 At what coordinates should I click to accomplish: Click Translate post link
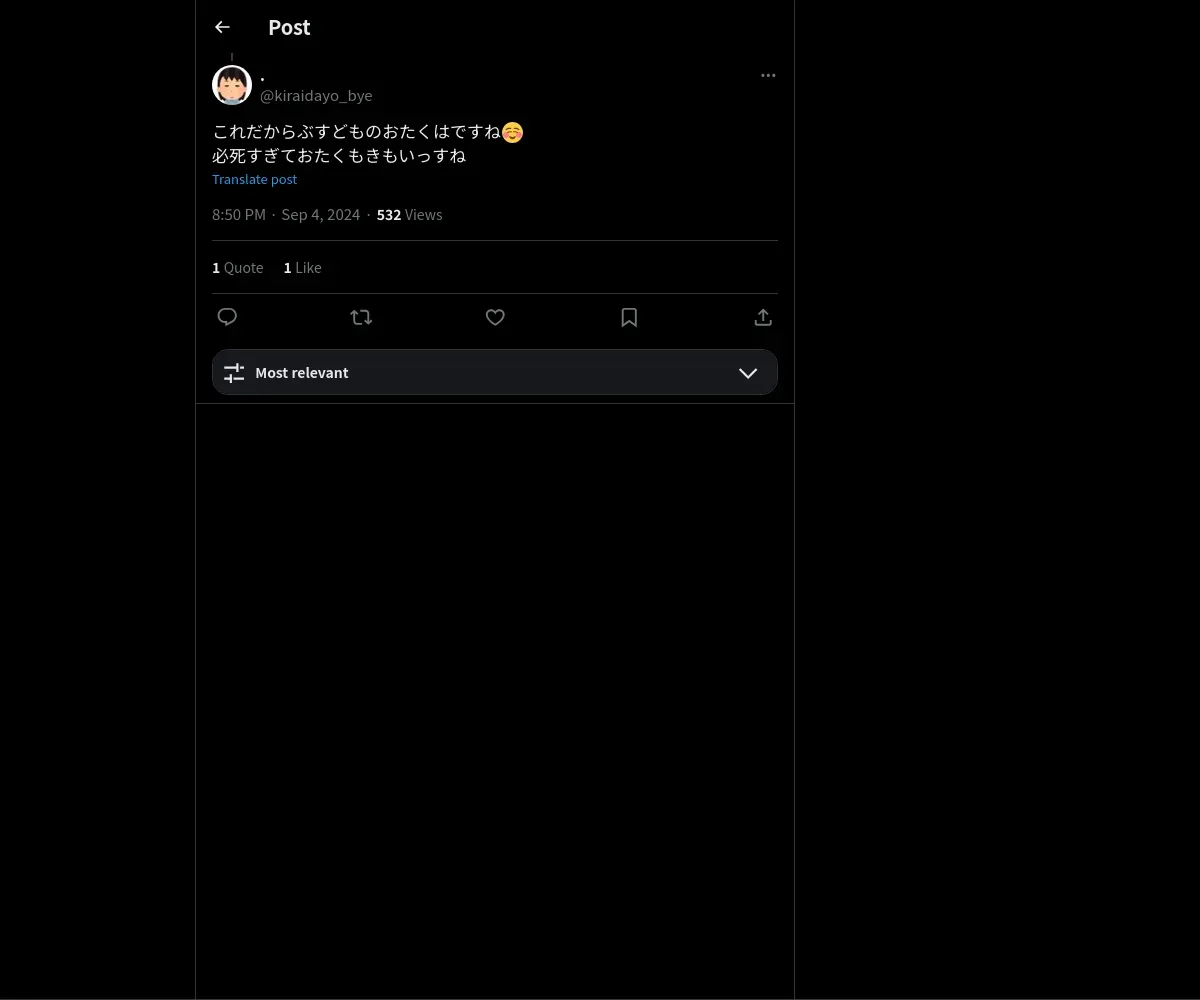point(254,180)
